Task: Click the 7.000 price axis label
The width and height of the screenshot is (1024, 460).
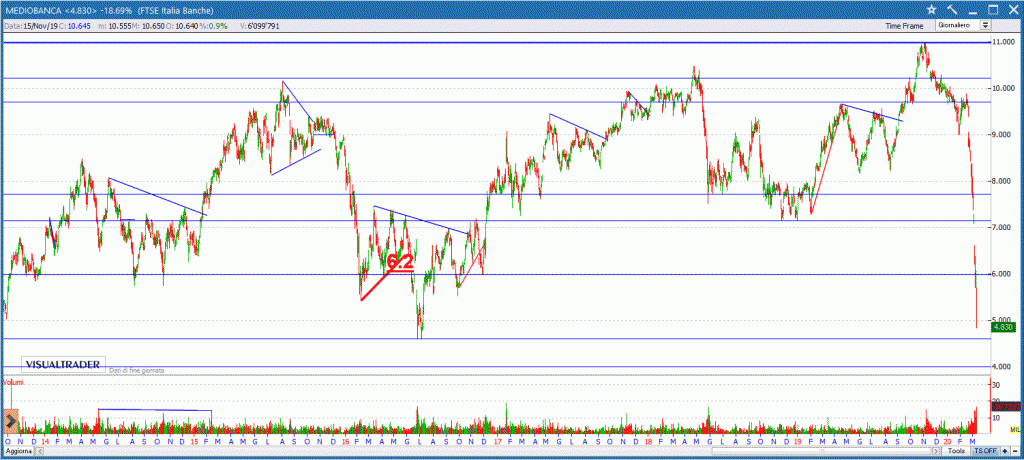Action: tap(1002, 227)
